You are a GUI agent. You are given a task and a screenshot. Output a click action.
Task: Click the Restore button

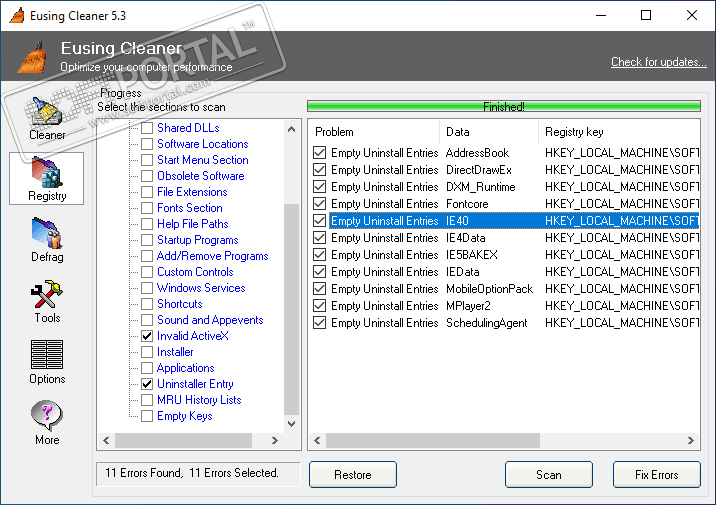[353, 475]
